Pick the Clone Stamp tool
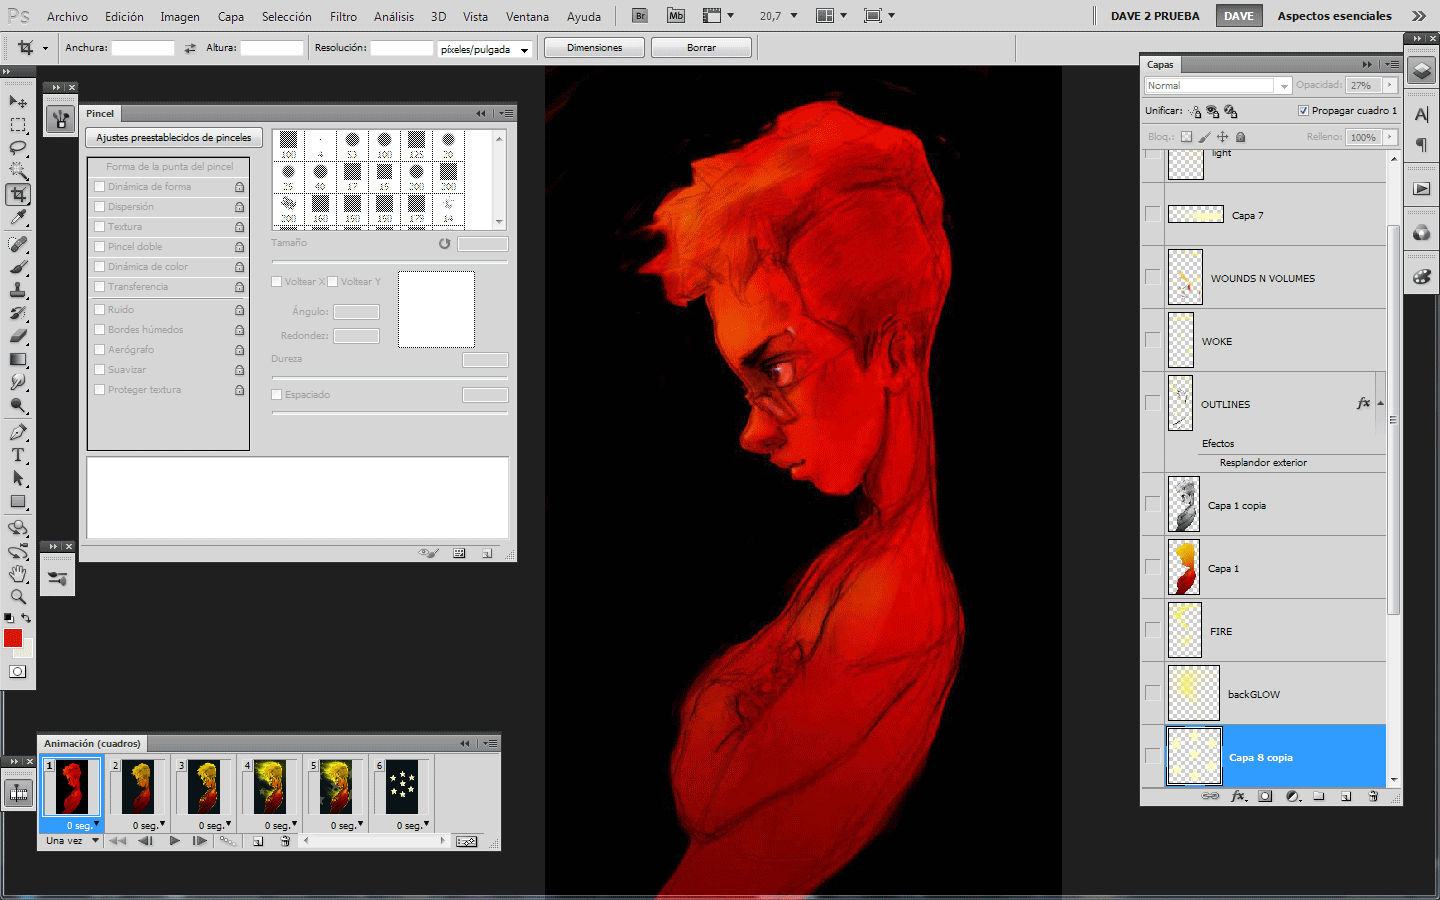This screenshot has height=900, width=1440. point(18,290)
